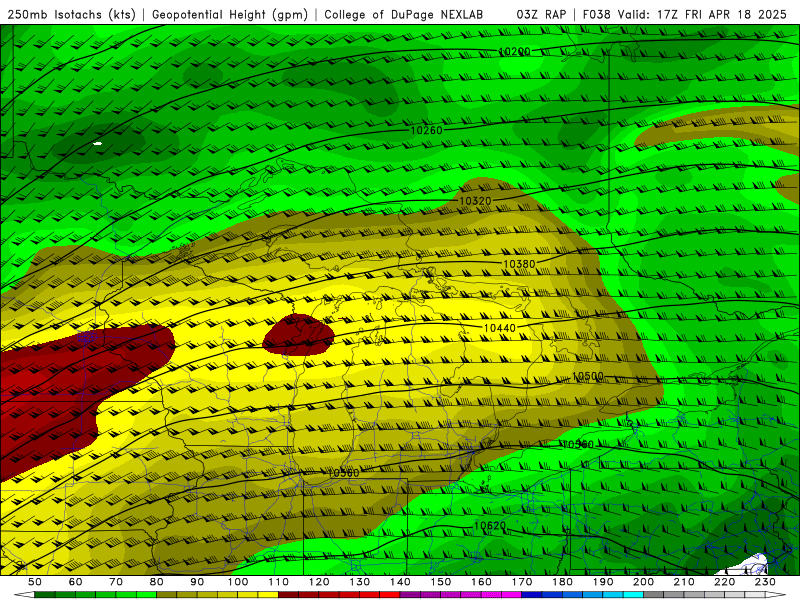Click the 130 knot legend value
This screenshot has height=600, width=800.
(360, 582)
